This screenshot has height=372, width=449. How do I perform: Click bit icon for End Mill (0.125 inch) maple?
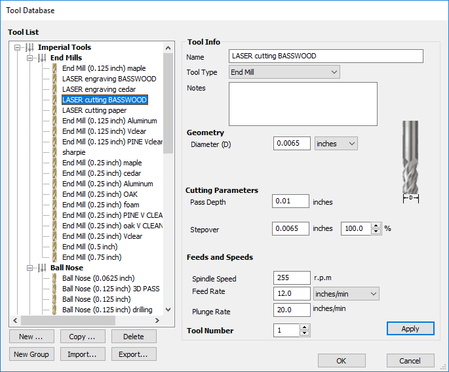tap(54, 68)
